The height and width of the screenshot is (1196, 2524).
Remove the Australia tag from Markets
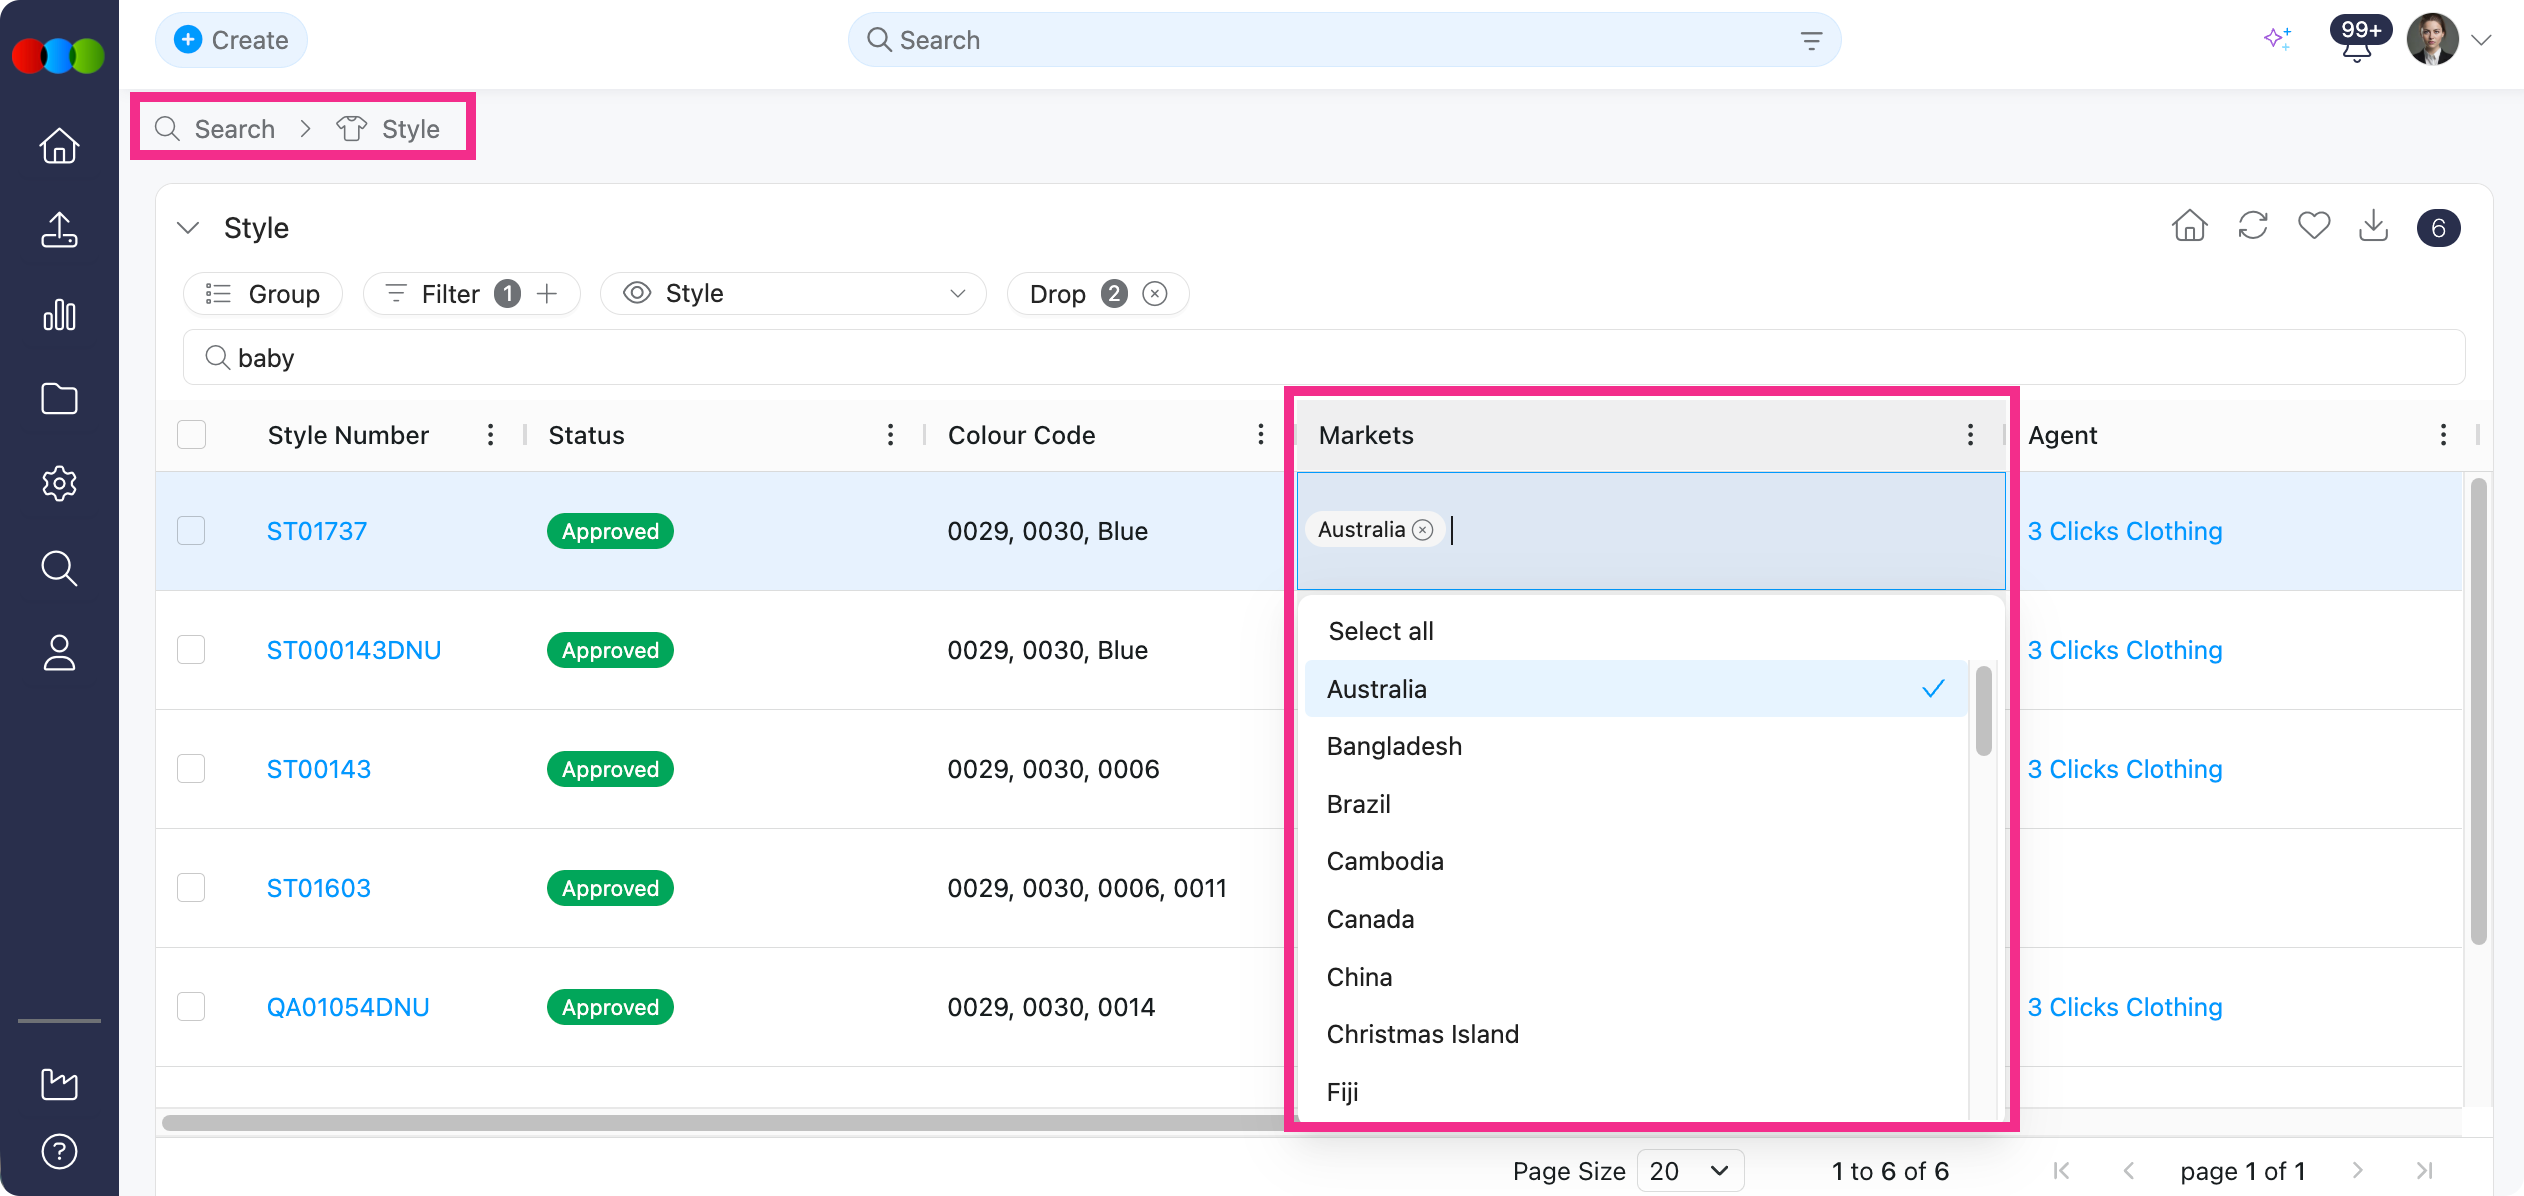click(x=1422, y=530)
